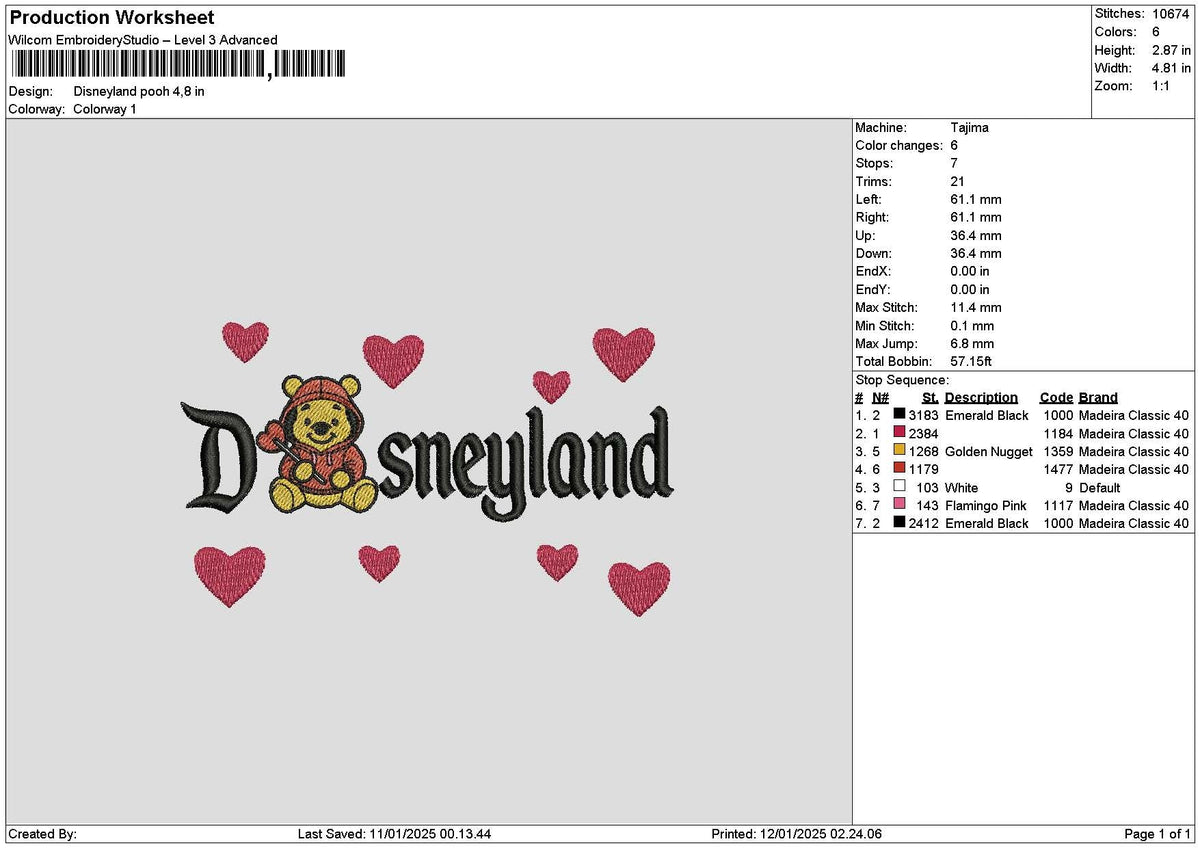Click the Total Bobbin value 57.15ft
The width and height of the screenshot is (1200, 848).
coord(971,362)
